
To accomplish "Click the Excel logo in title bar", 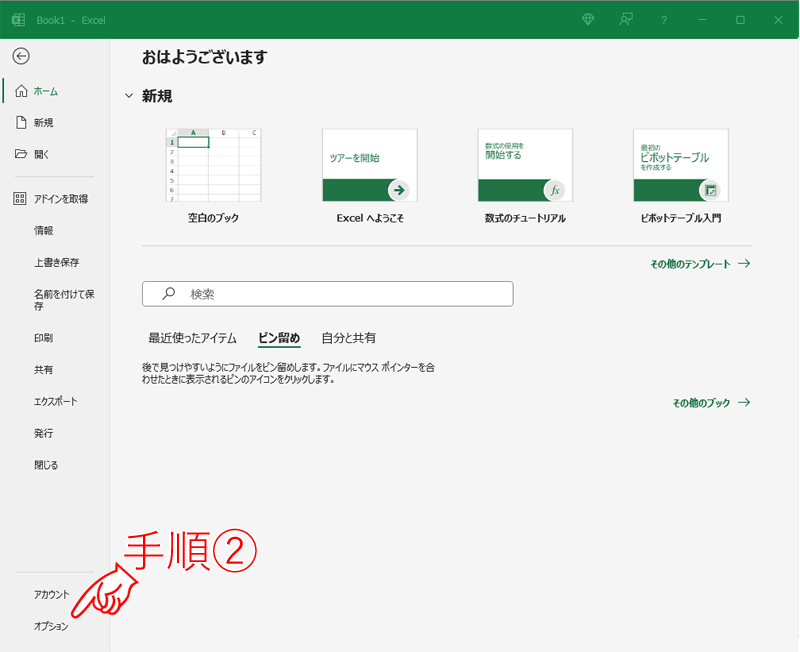I will pyautogui.click(x=18, y=20).
